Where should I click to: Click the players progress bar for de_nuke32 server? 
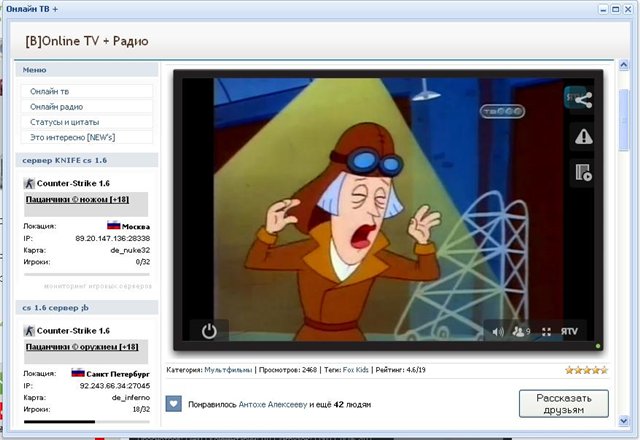(x=87, y=274)
